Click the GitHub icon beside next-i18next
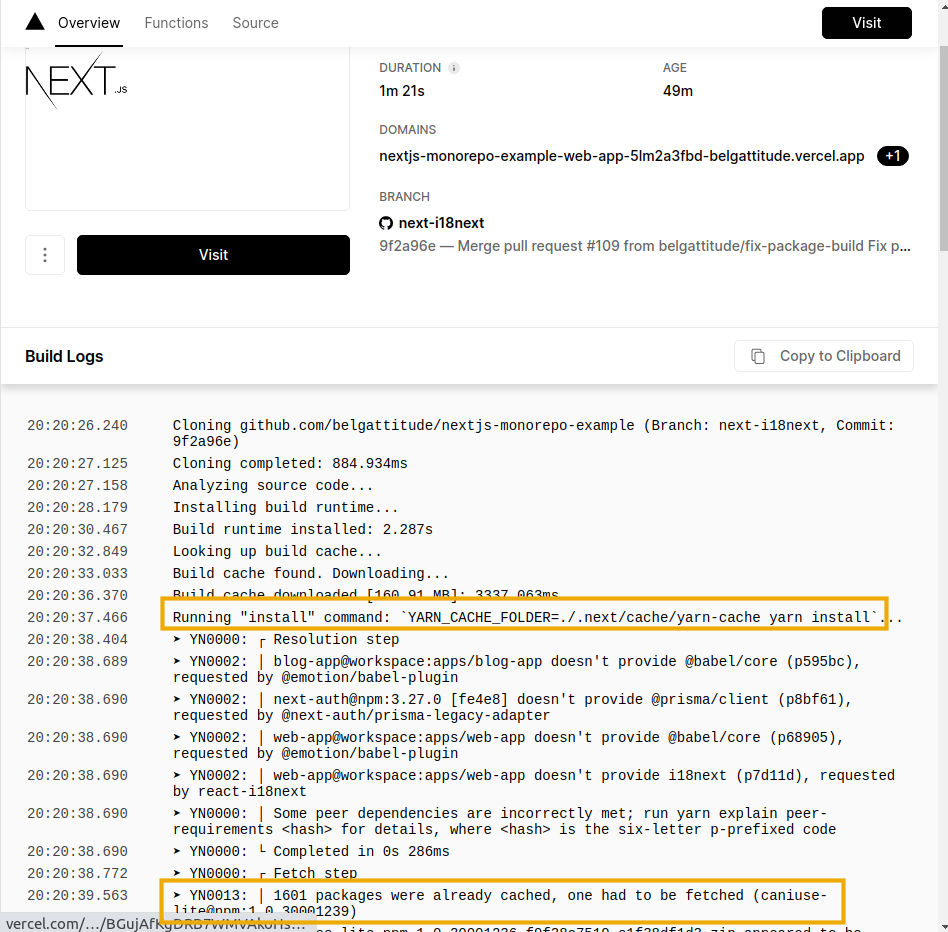 (x=386, y=222)
